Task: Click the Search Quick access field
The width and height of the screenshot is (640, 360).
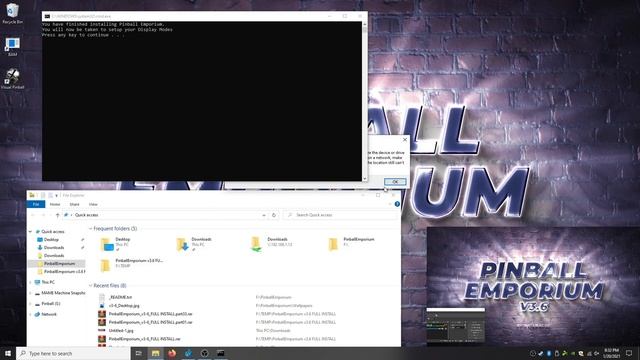Action: point(340,215)
